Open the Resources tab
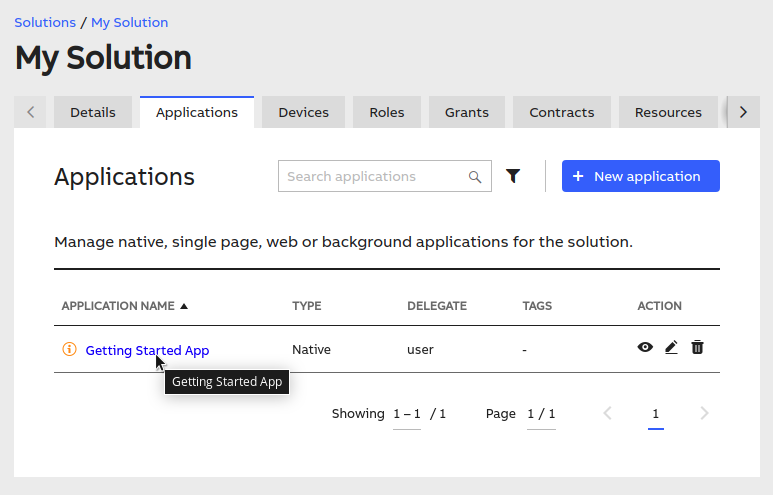The width and height of the screenshot is (773, 495). click(668, 112)
